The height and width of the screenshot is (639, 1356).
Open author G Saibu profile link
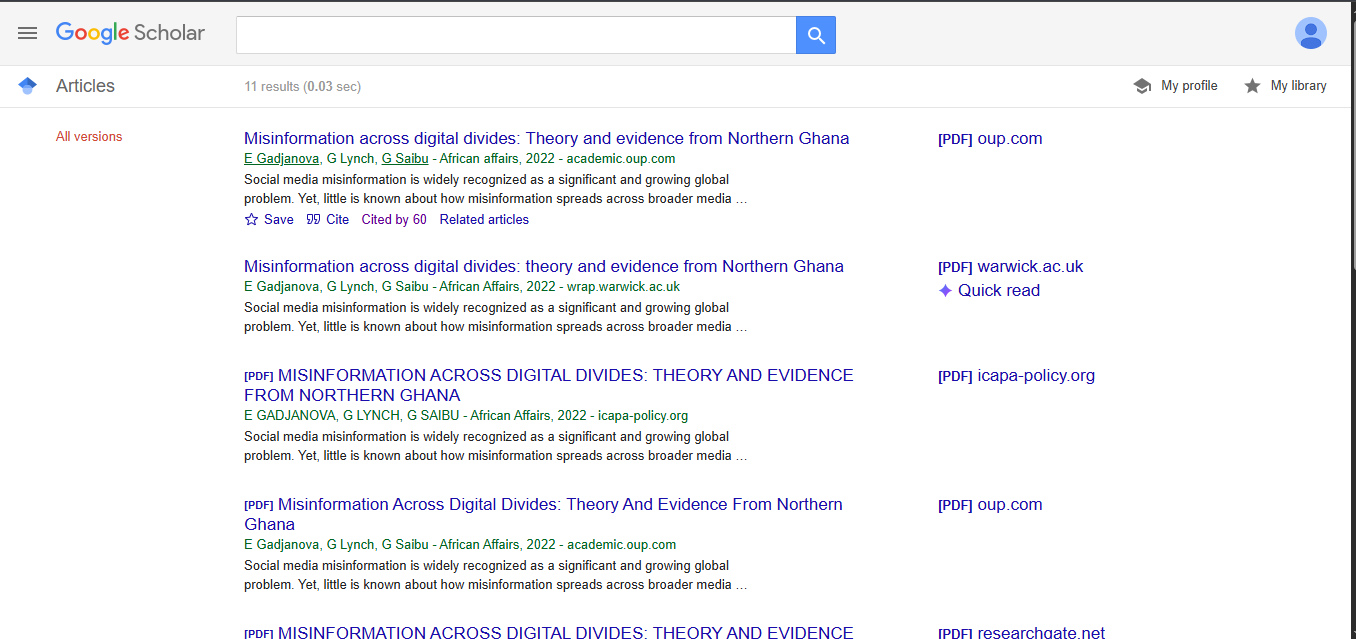(405, 159)
